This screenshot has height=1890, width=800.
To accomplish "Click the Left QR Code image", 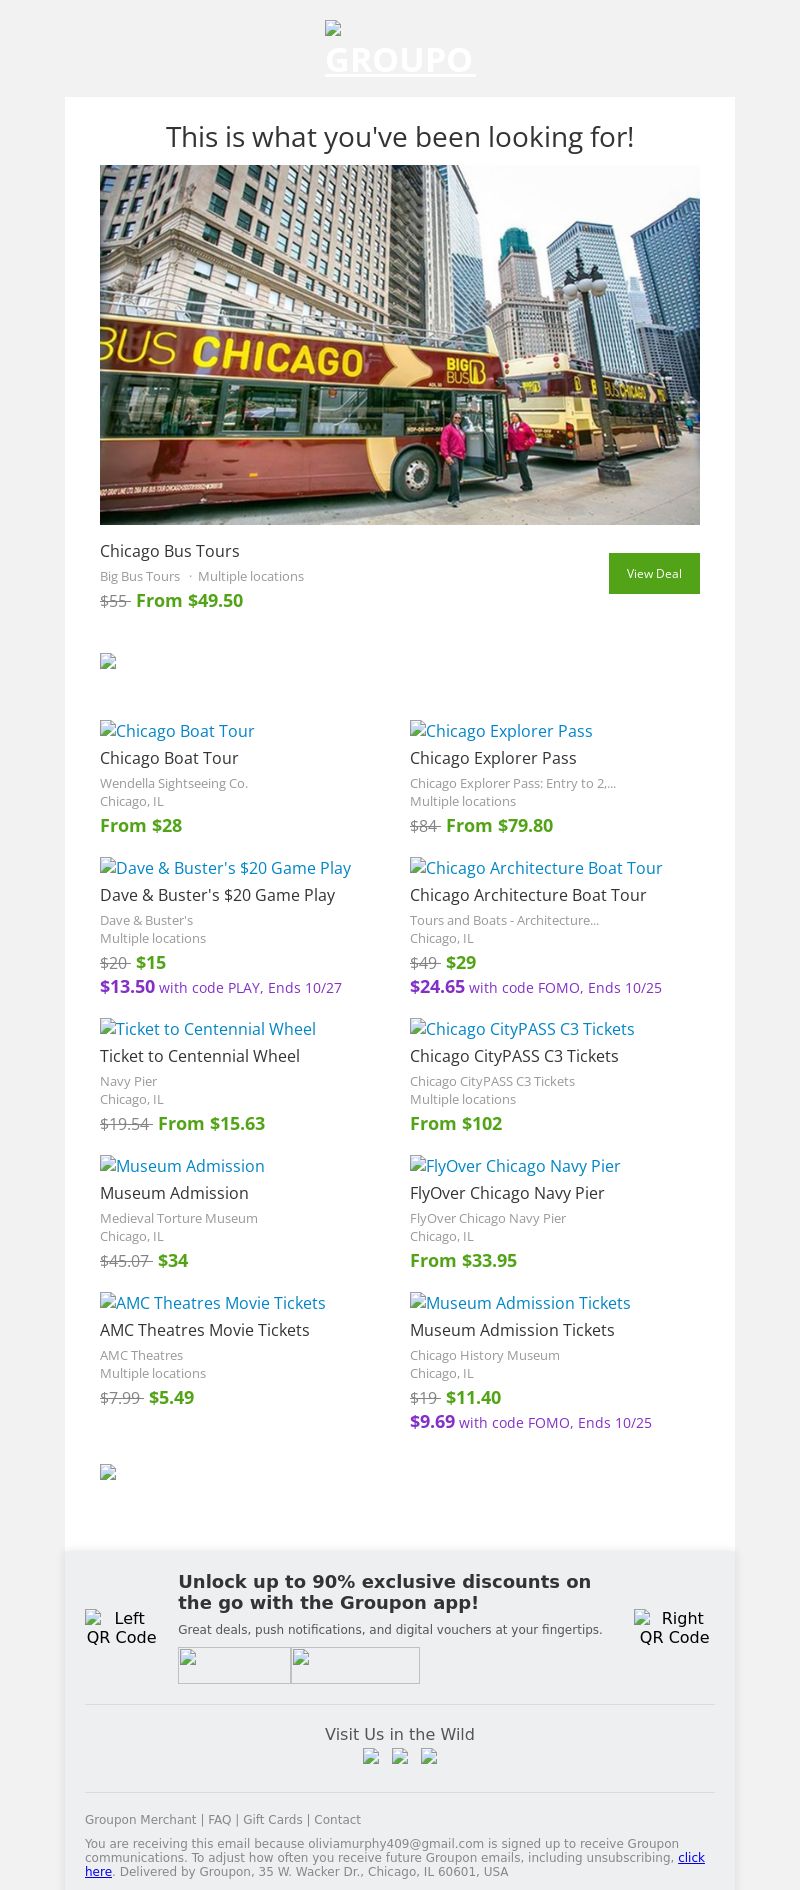I will (x=121, y=1627).
